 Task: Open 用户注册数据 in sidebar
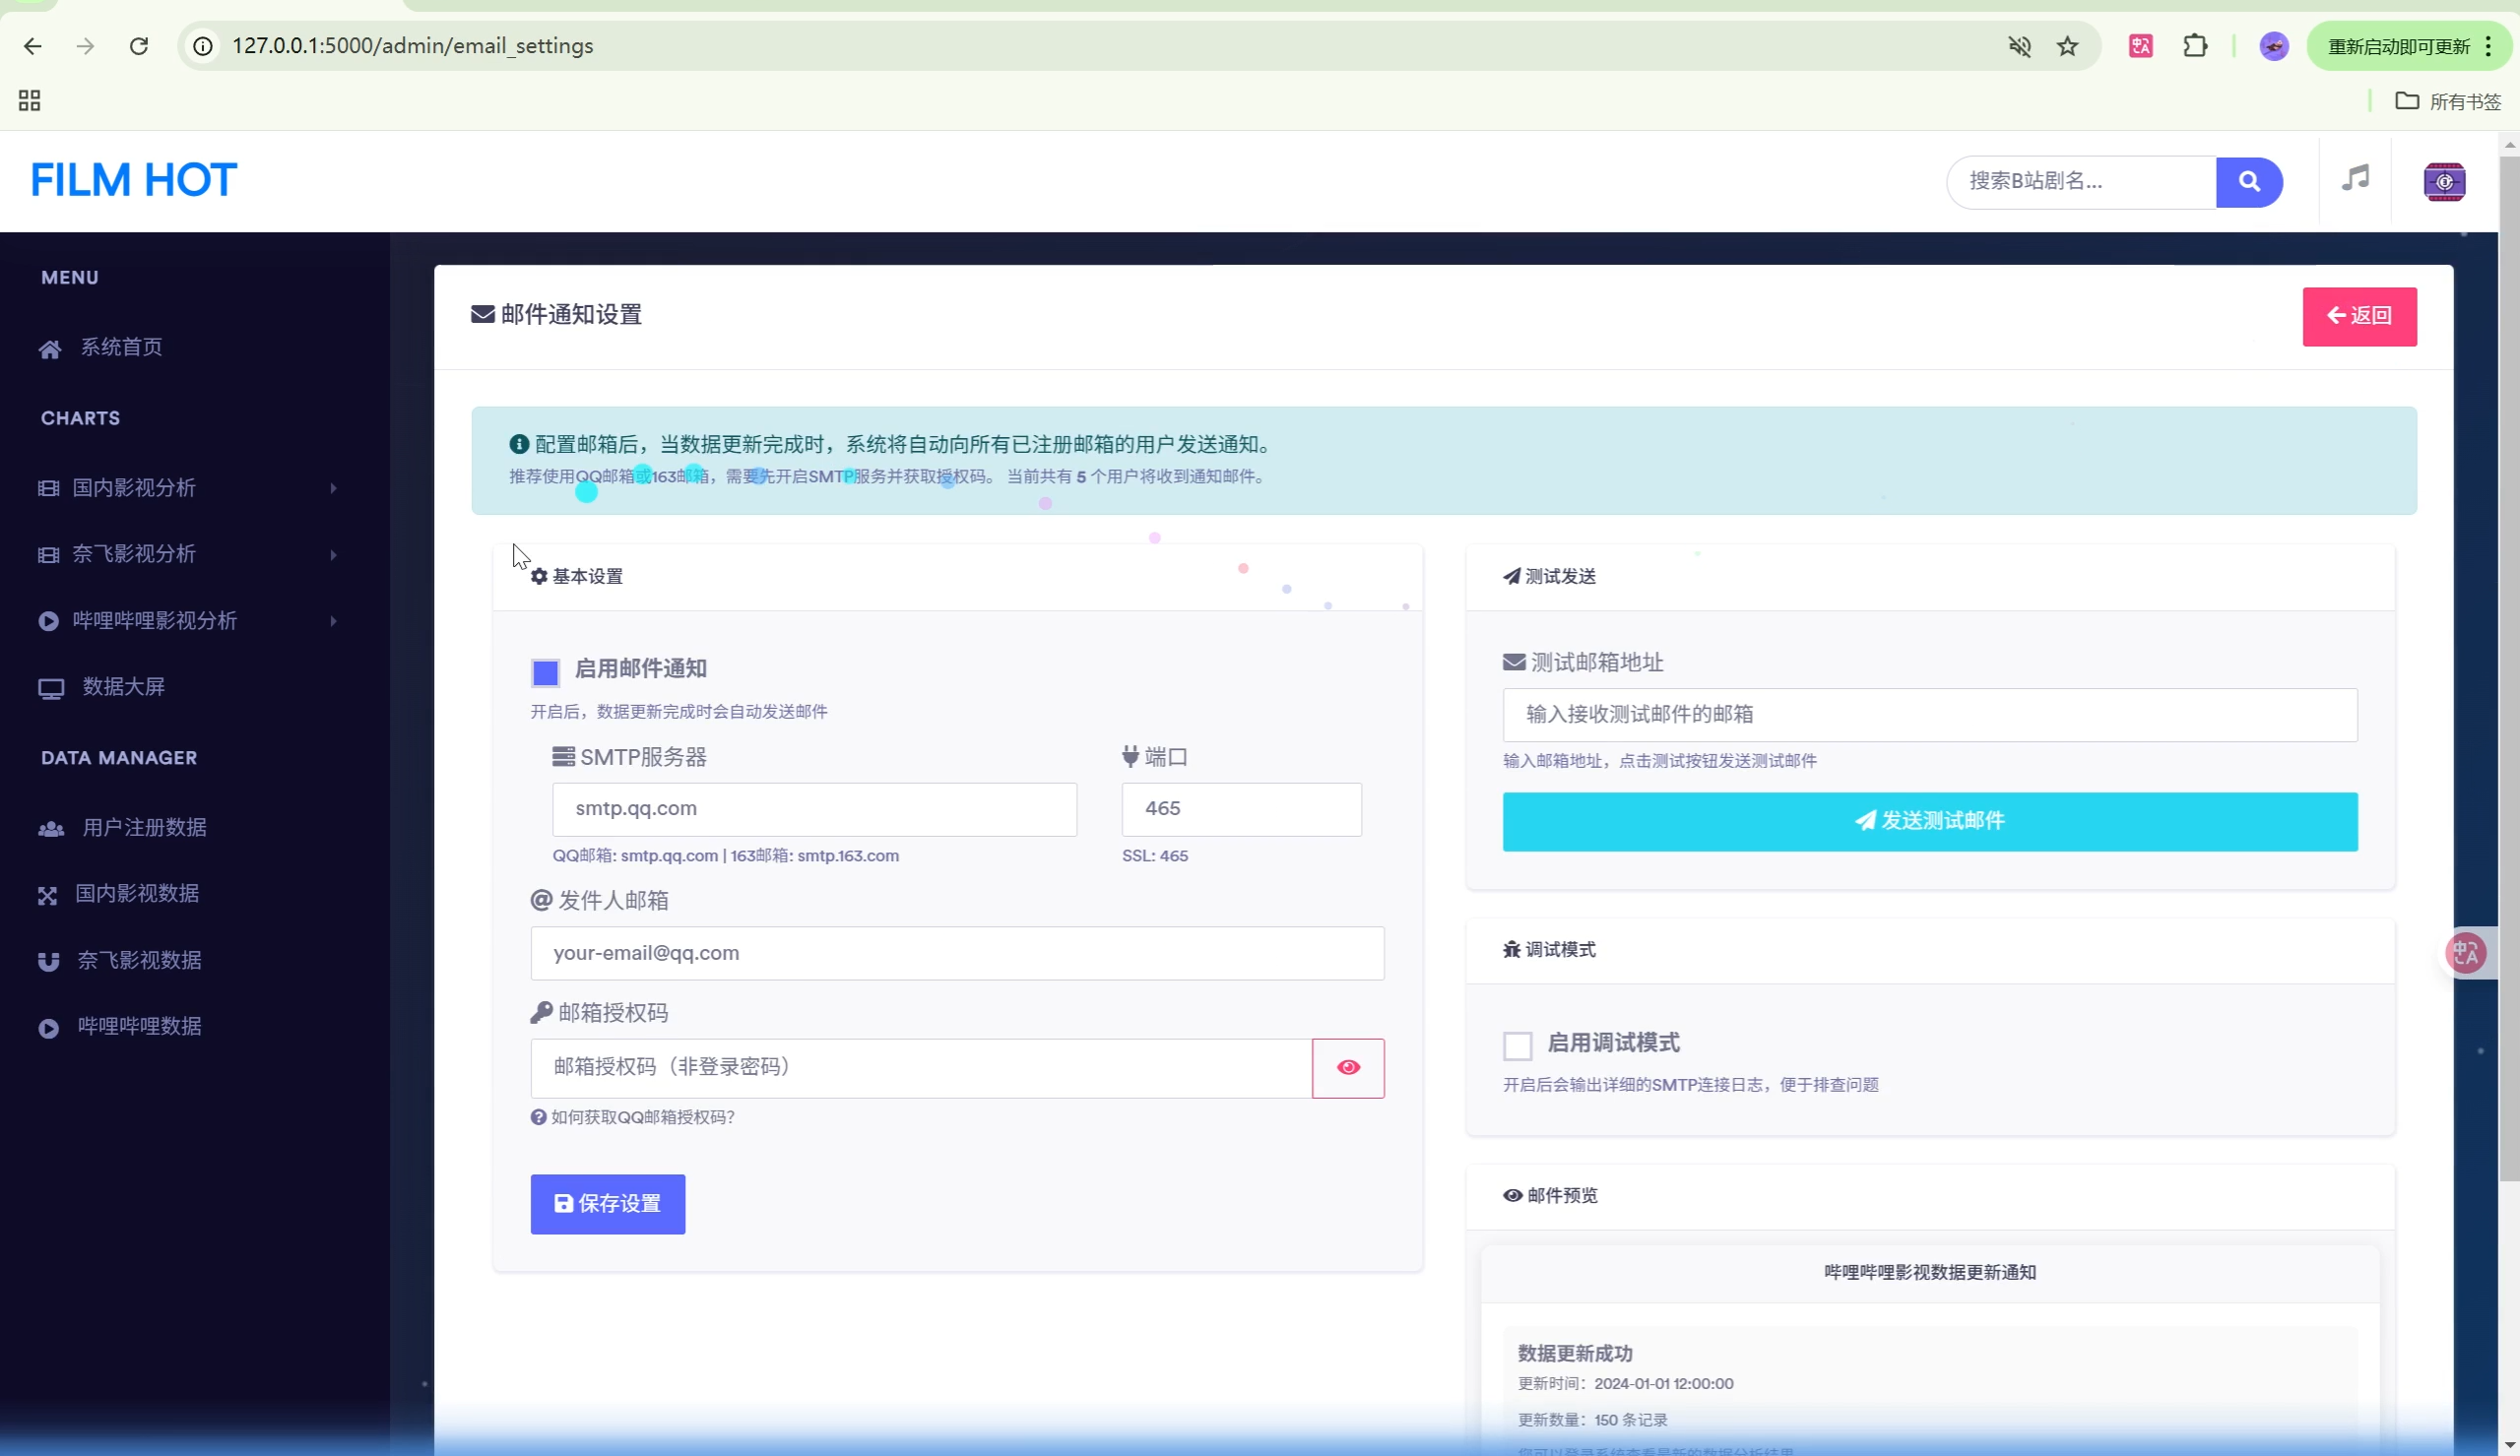tap(144, 828)
